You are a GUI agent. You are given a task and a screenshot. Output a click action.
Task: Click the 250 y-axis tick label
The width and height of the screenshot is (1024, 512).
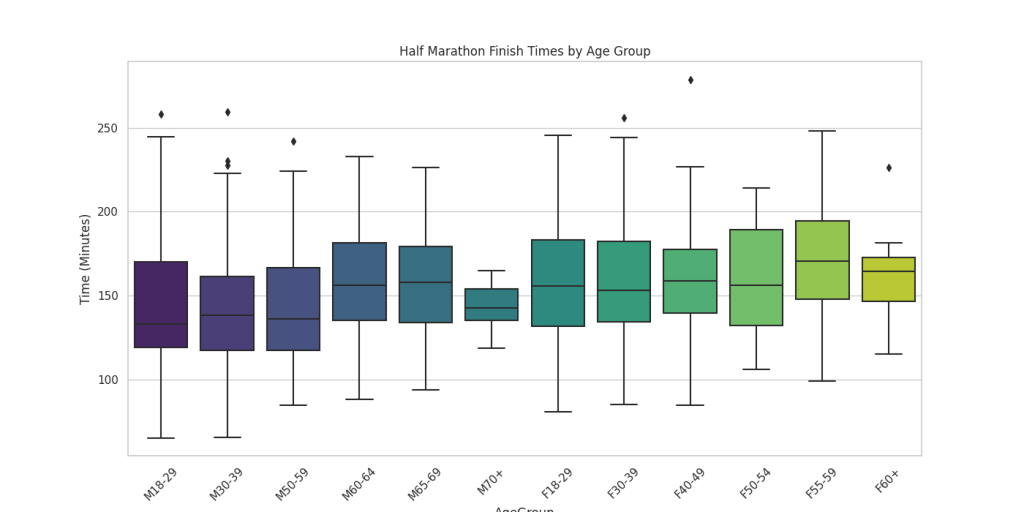click(107, 128)
